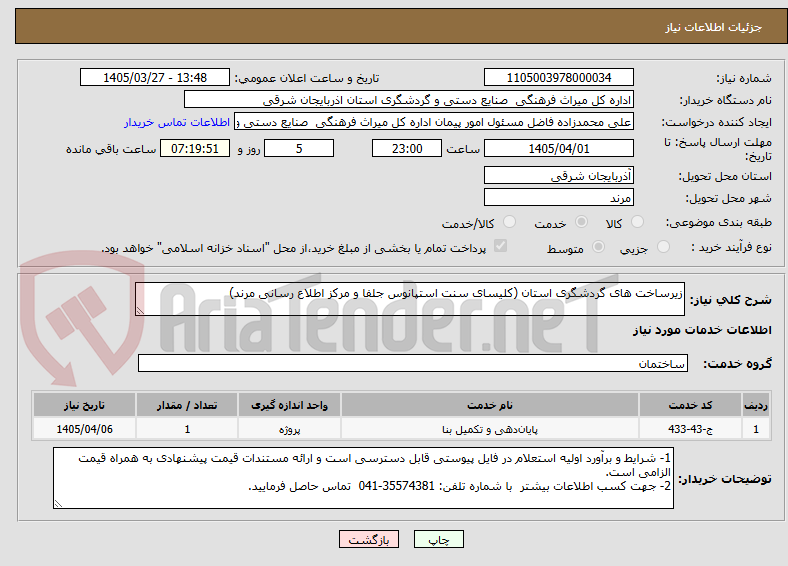Click the quantity cell showing 1
The height and width of the screenshot is (566, 788).
pos(187,429)
